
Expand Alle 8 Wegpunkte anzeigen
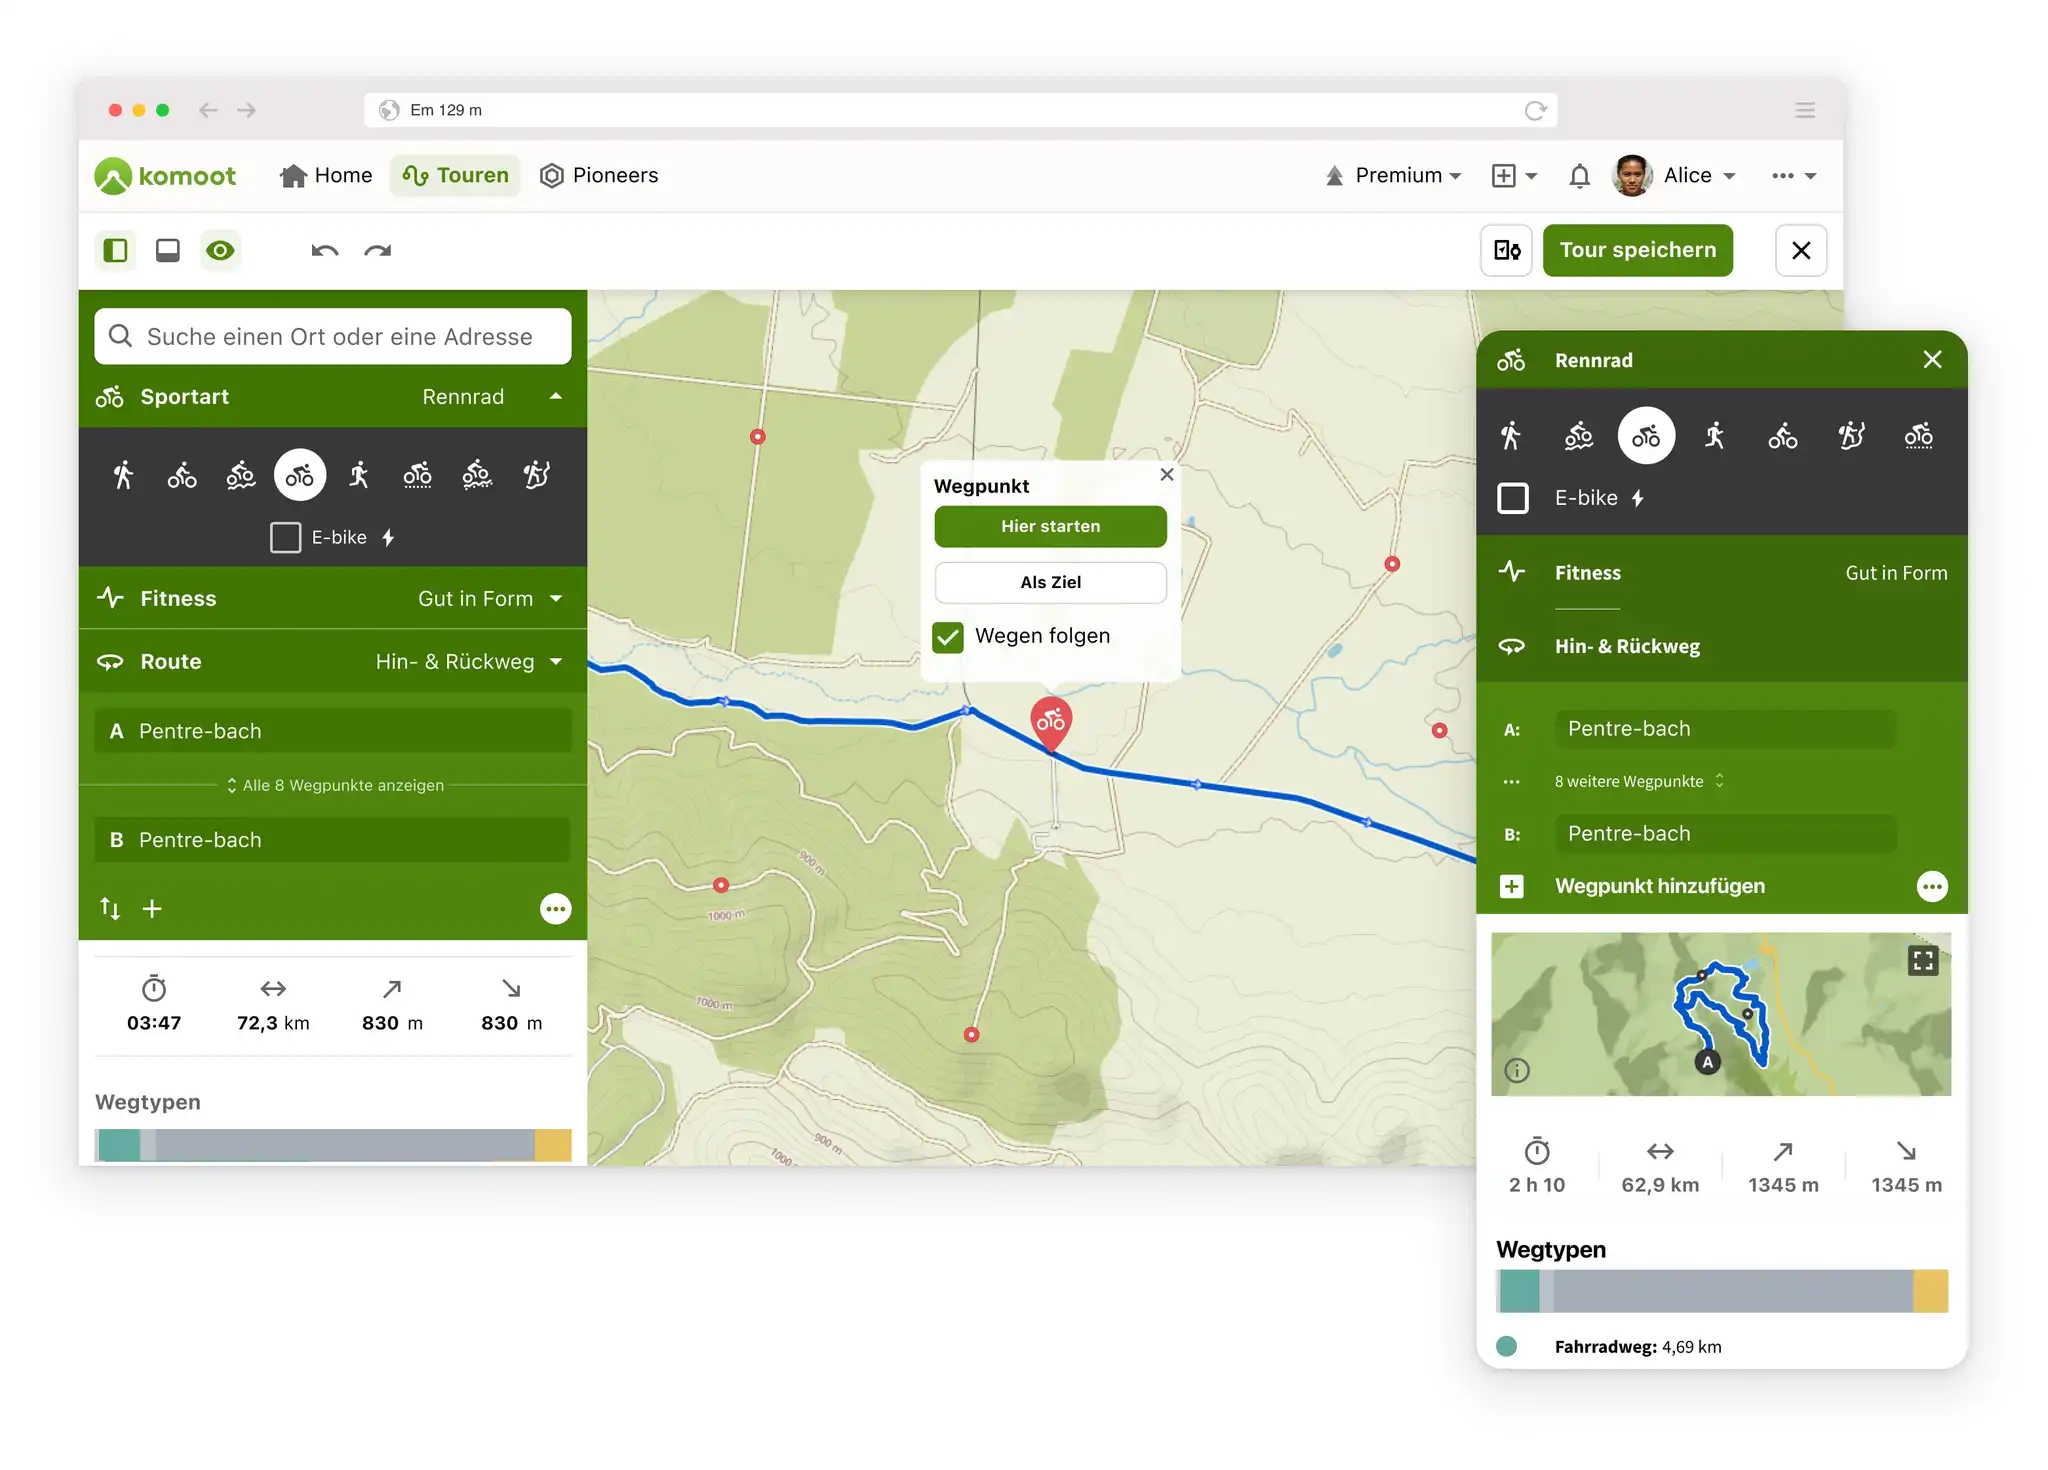(x=334, y=785)
